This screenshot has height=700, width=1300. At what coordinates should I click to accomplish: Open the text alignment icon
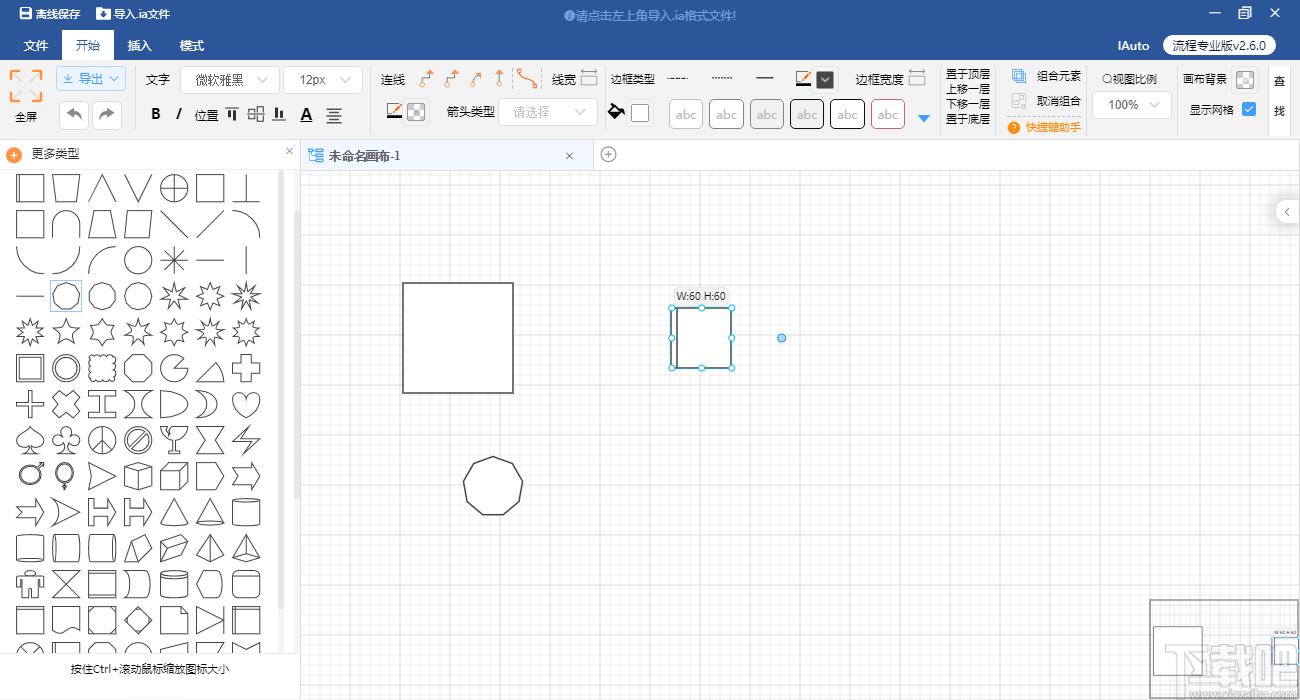[x=334, y=115]
